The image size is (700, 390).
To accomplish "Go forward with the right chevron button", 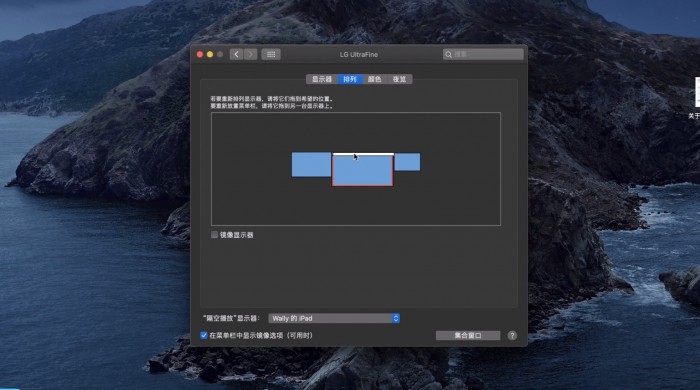I will coord(250,54).
